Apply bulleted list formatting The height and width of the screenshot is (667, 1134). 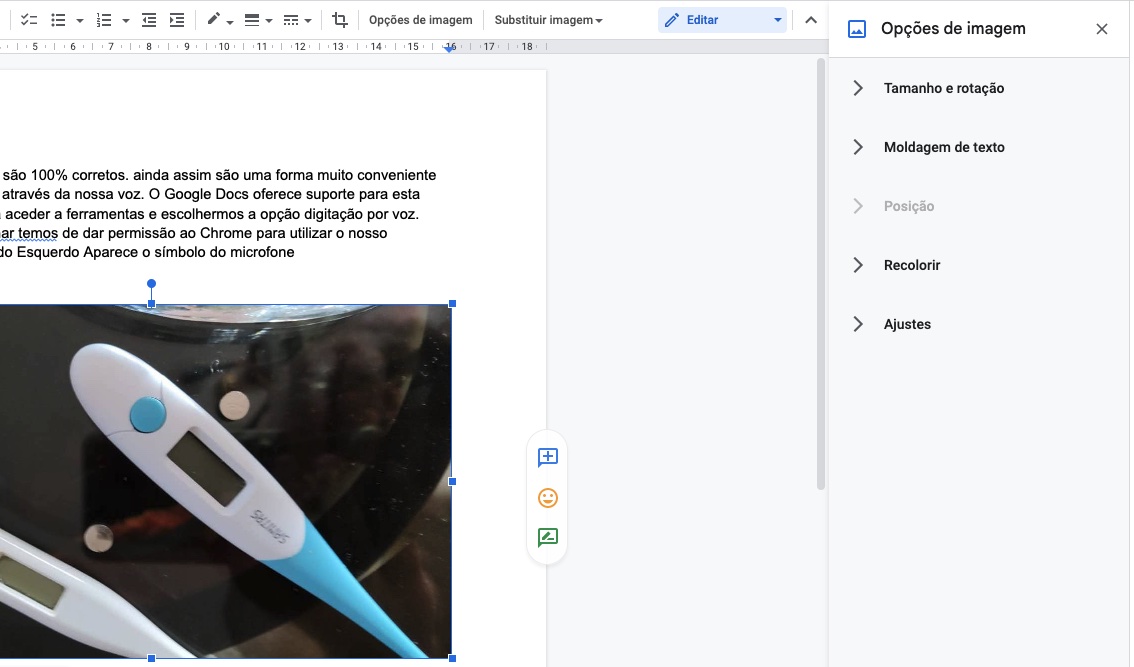[59, 20]
